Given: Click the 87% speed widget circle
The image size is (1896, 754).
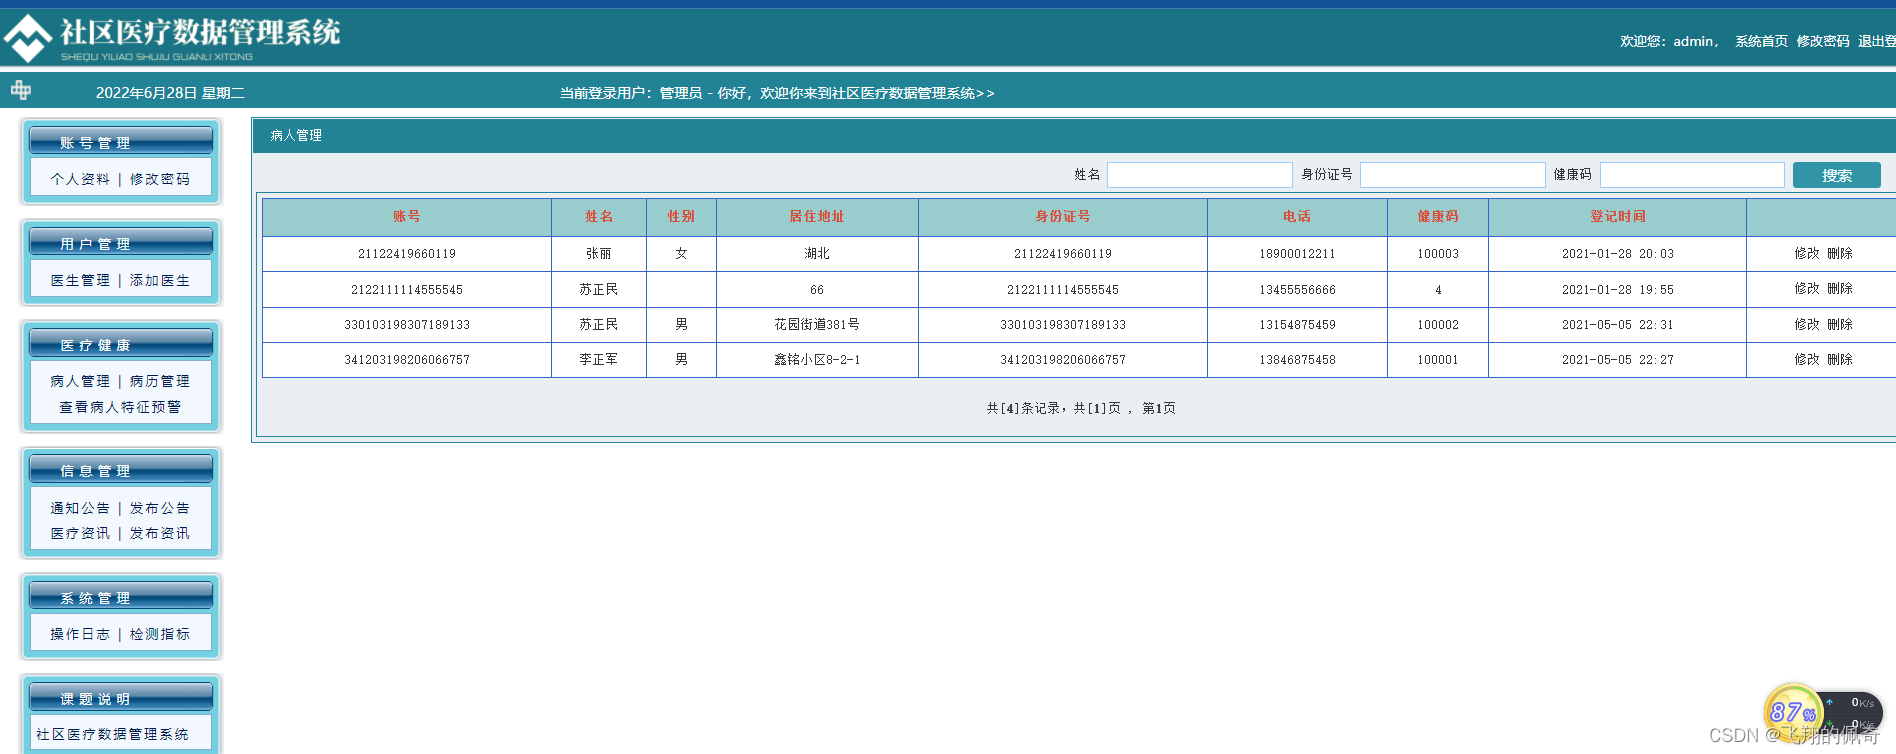Looking at the screenshot, I should click(1792, 712).
